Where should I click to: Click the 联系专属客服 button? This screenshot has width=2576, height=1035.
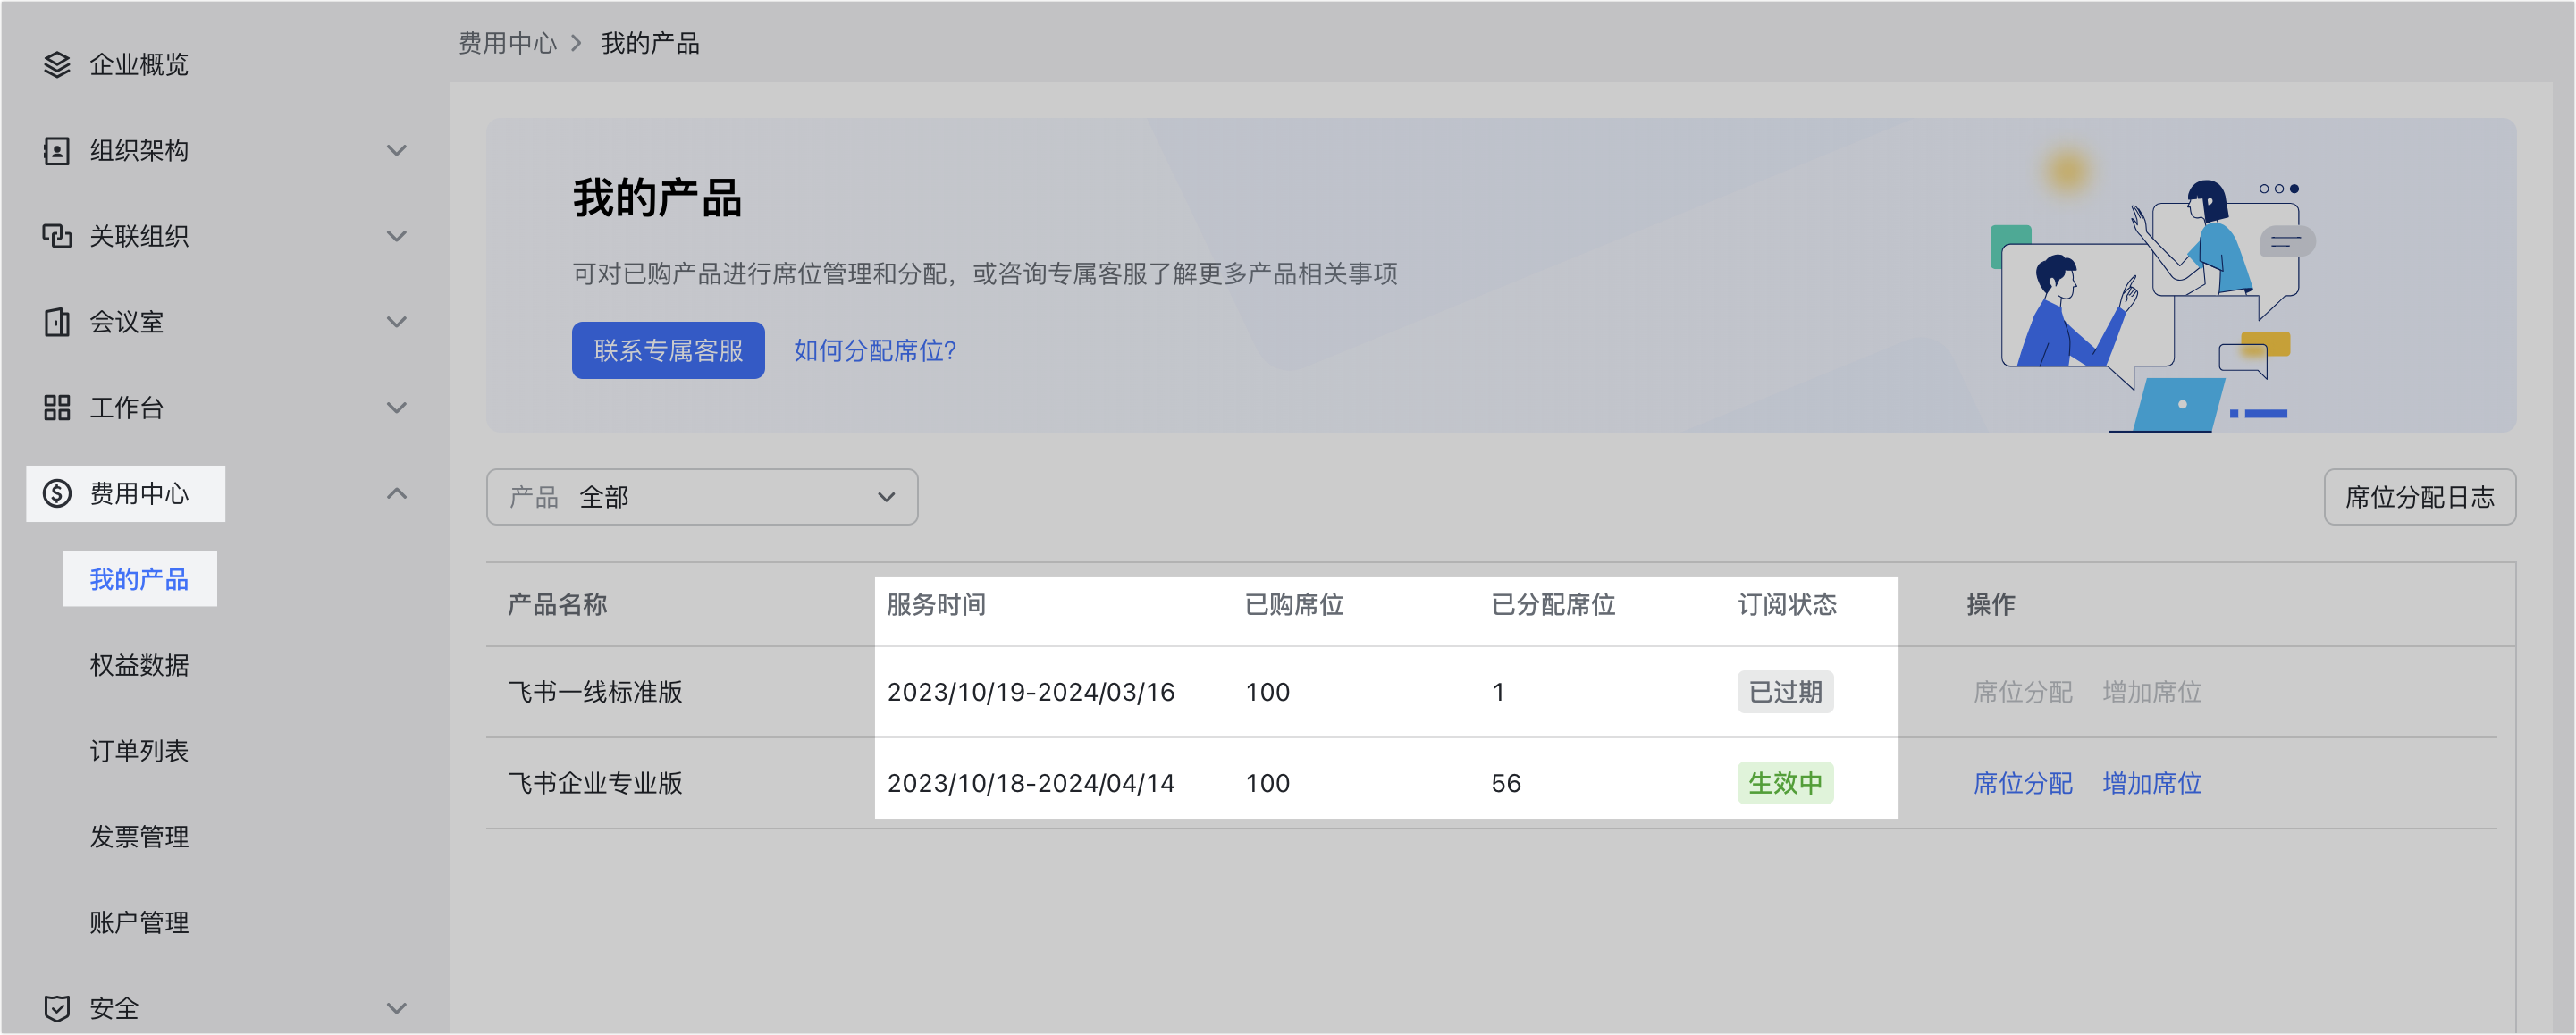pyautogui.click(x=668, y=350)
